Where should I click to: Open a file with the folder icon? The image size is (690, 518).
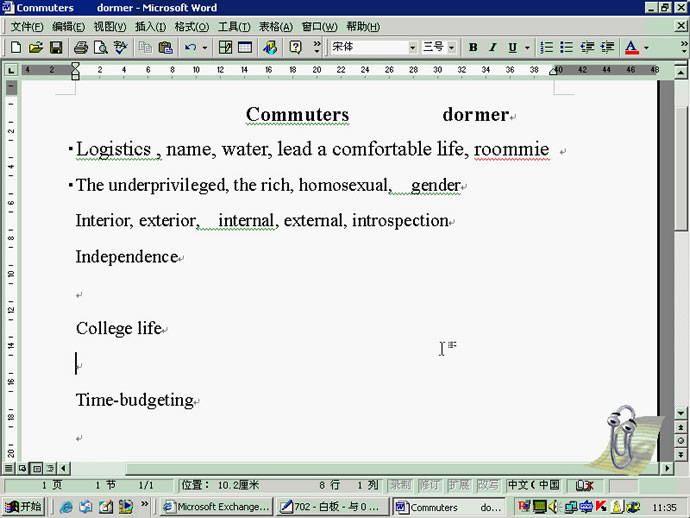[x=36, y=47]
